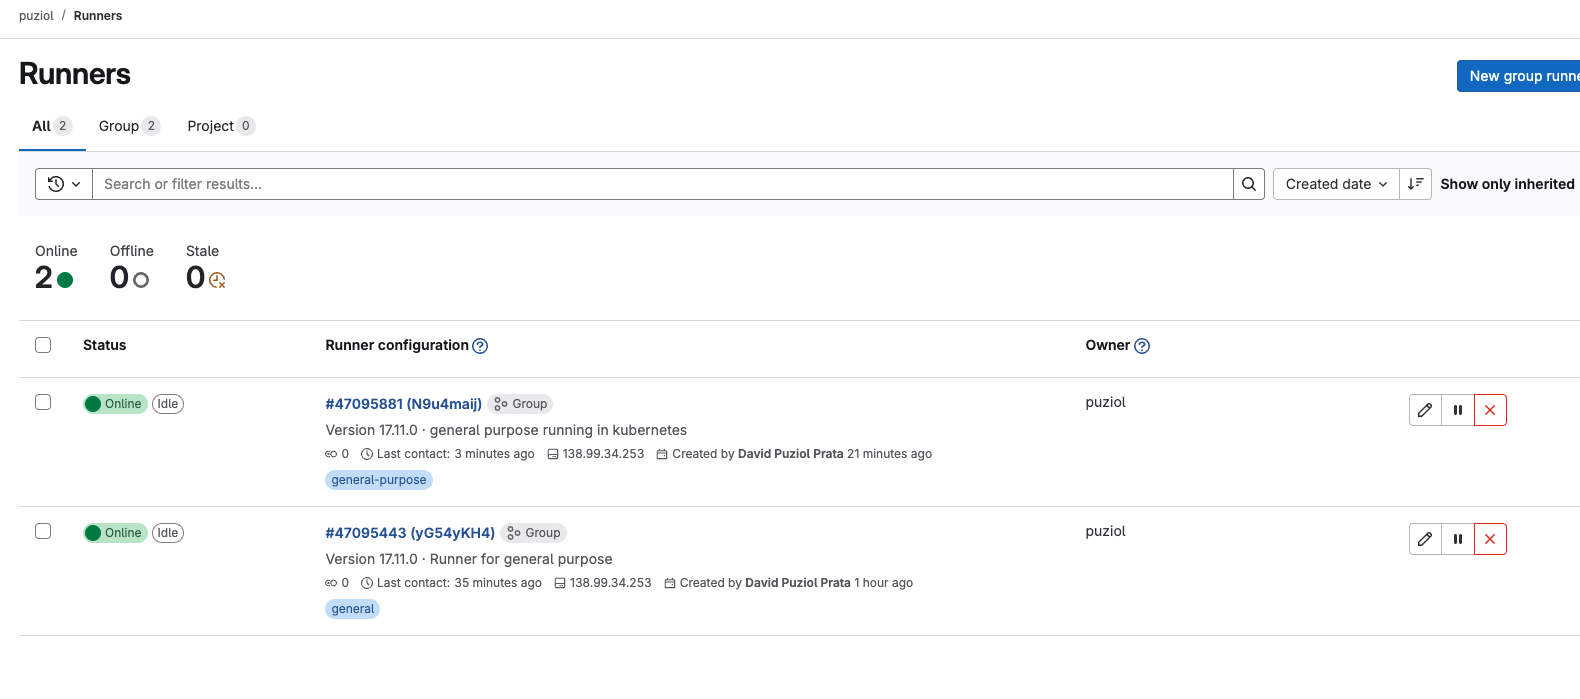Open the Owner column help icon
Screen dimensions: 1580x699
click(1142, 346)
